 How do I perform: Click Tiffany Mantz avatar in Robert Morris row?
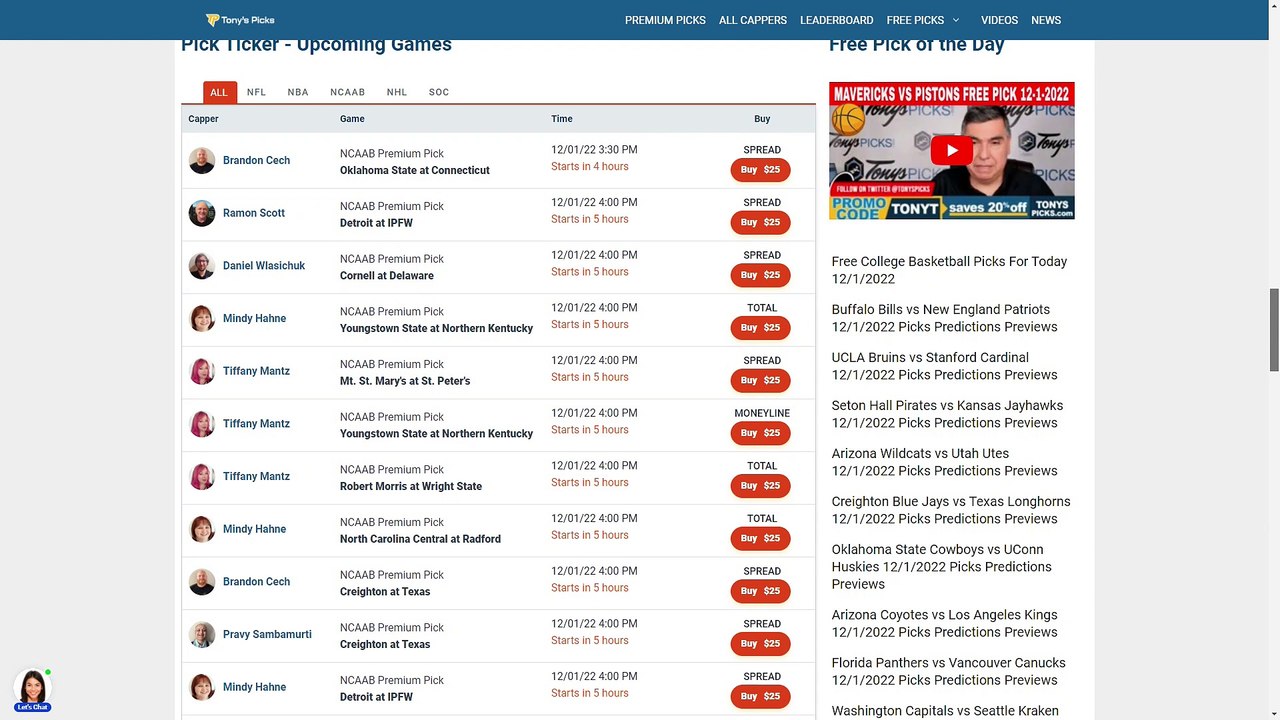coord(202,477)
